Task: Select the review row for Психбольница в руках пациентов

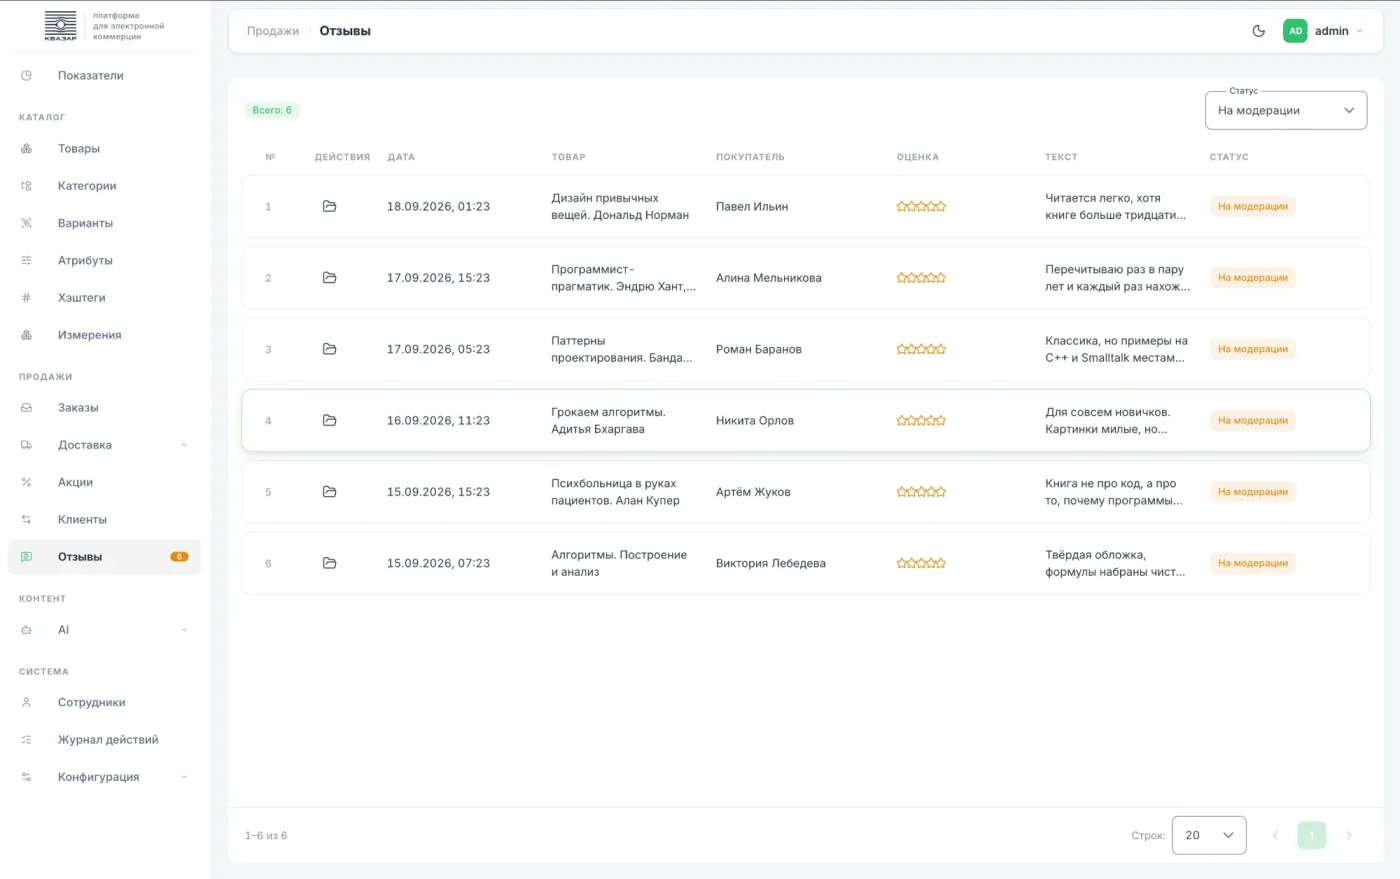Action: (806, 492)
